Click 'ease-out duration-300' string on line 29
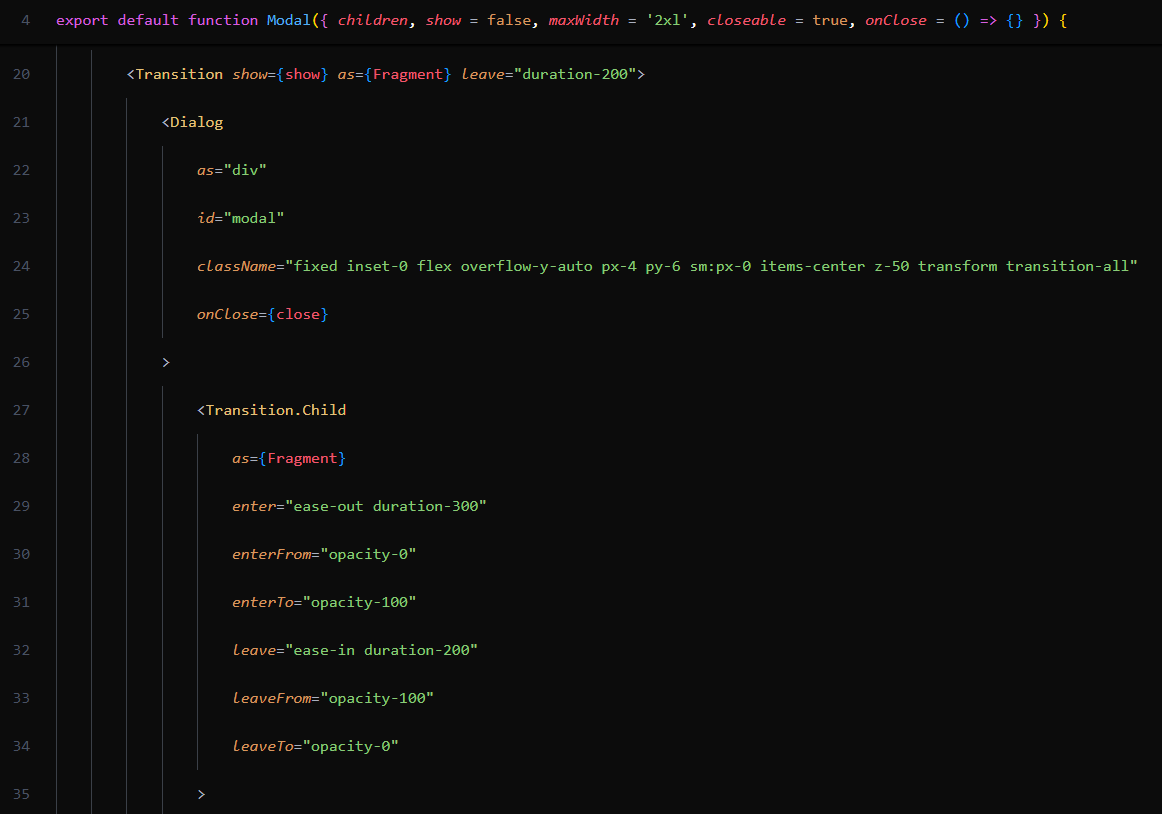This screenshot has width=1162, height=814. click(386, 506)
